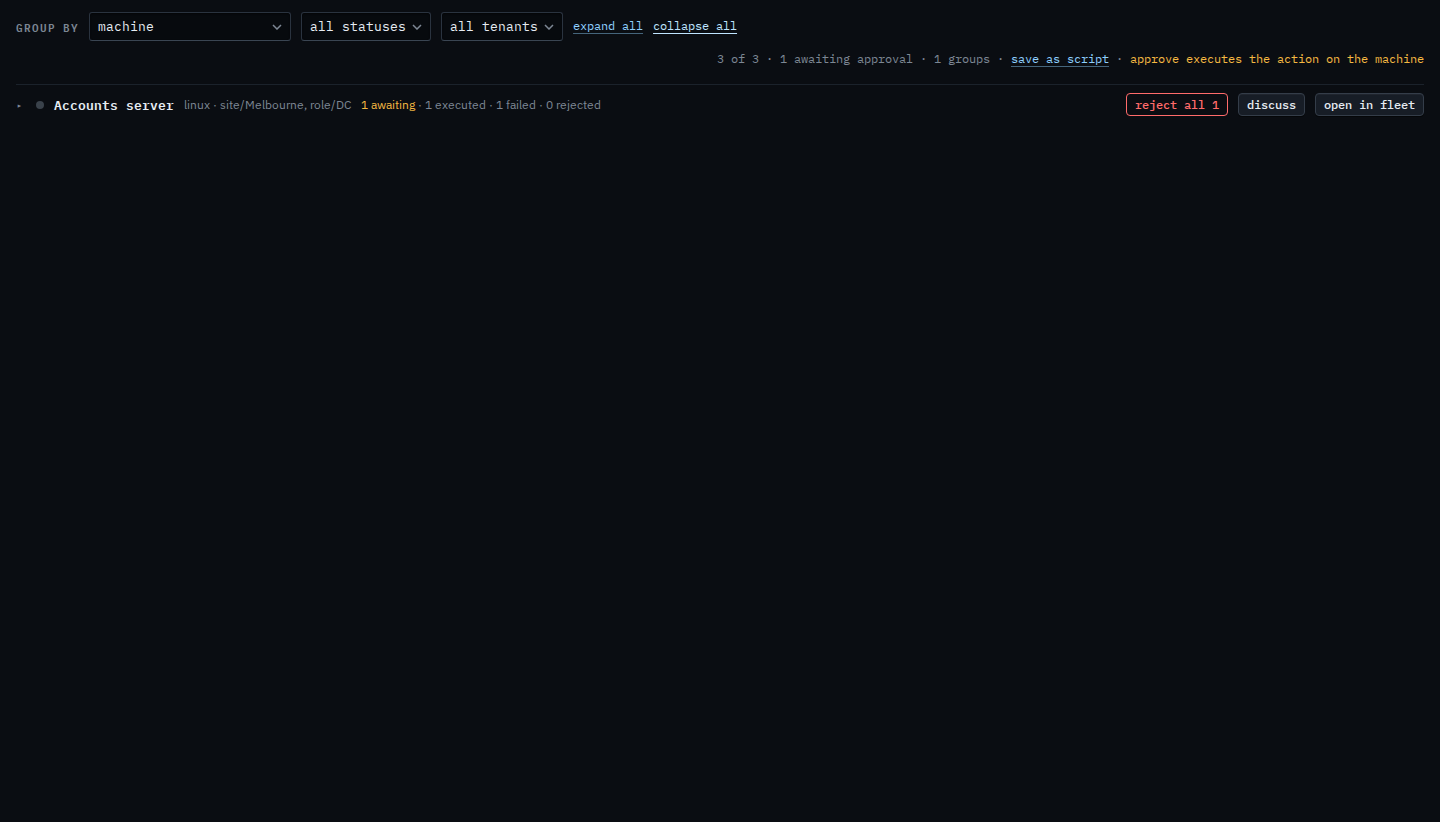Click the 3 of 3 count text
1440x822 pixels.
tap(738, 59)
